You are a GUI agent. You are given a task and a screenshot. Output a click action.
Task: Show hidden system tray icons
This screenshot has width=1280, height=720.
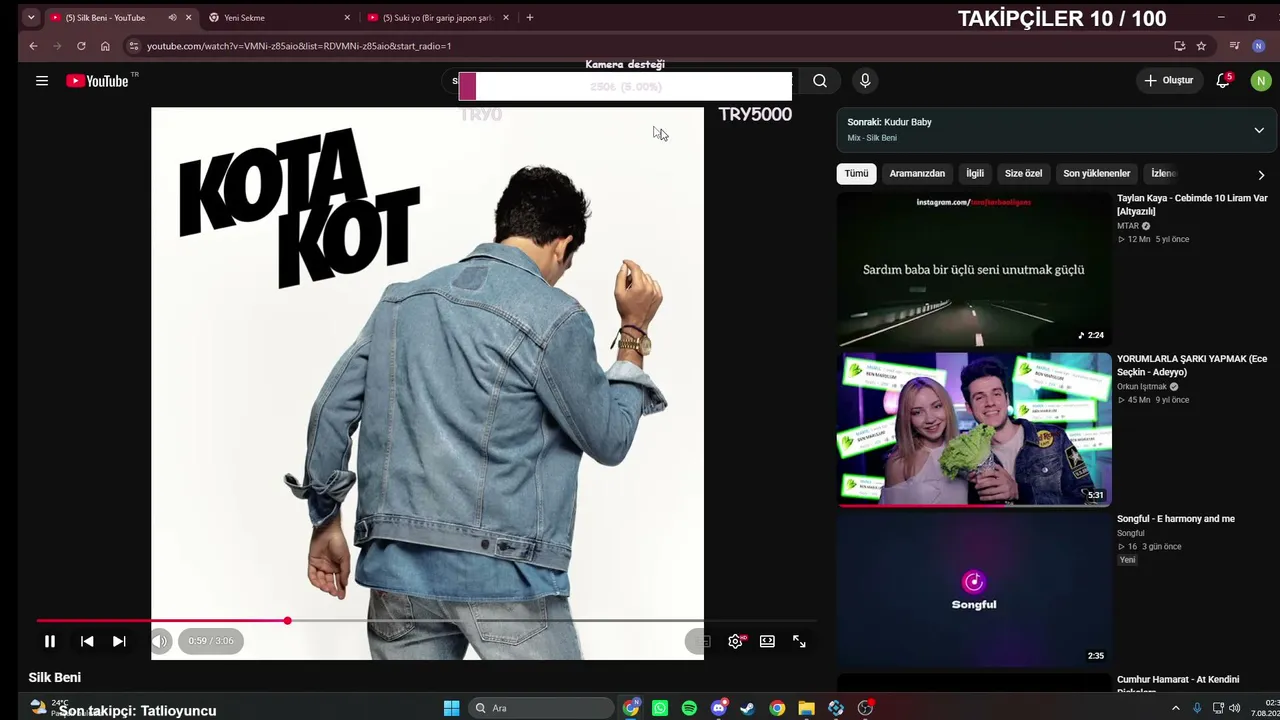click(x=1175, y=708)
